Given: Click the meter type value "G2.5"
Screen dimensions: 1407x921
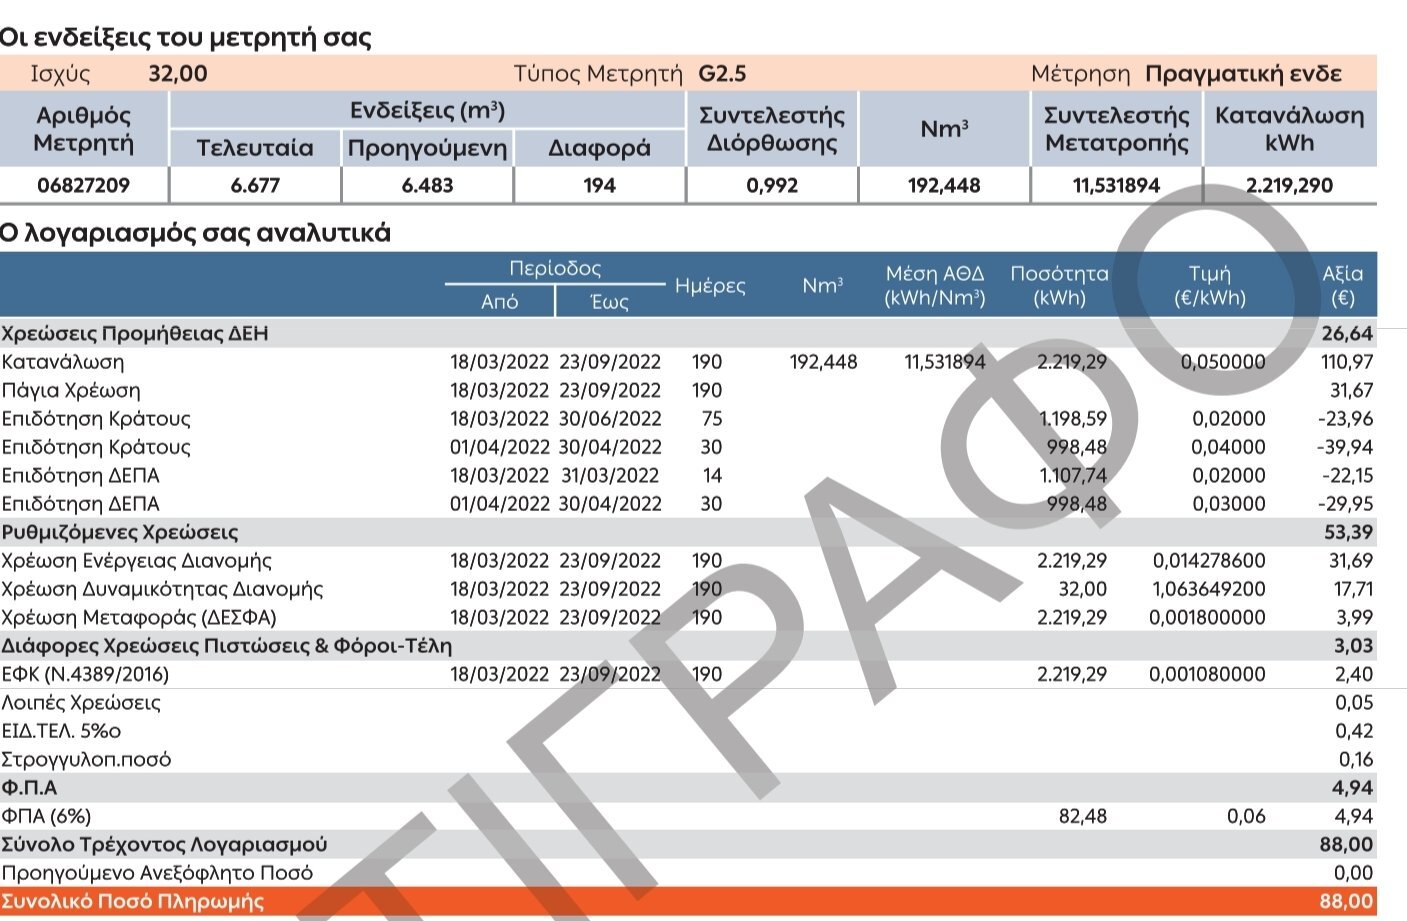Looking at the screenshot, I should (x=722, y=74).
